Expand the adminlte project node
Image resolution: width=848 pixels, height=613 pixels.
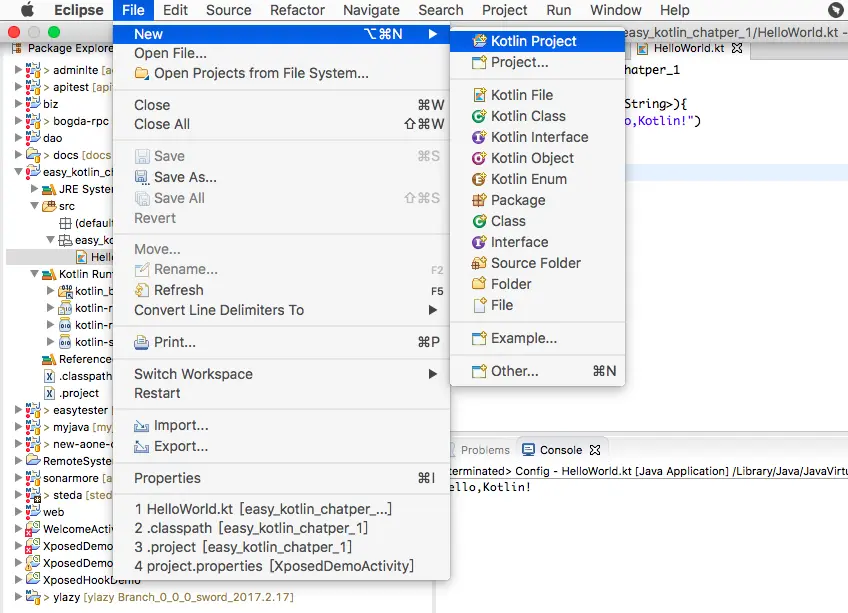coord(18,70)
